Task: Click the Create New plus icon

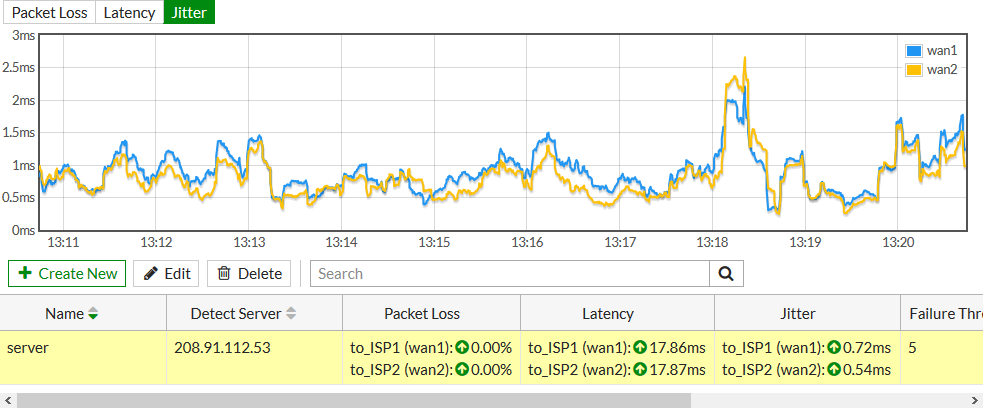Action: click(25, 273)
